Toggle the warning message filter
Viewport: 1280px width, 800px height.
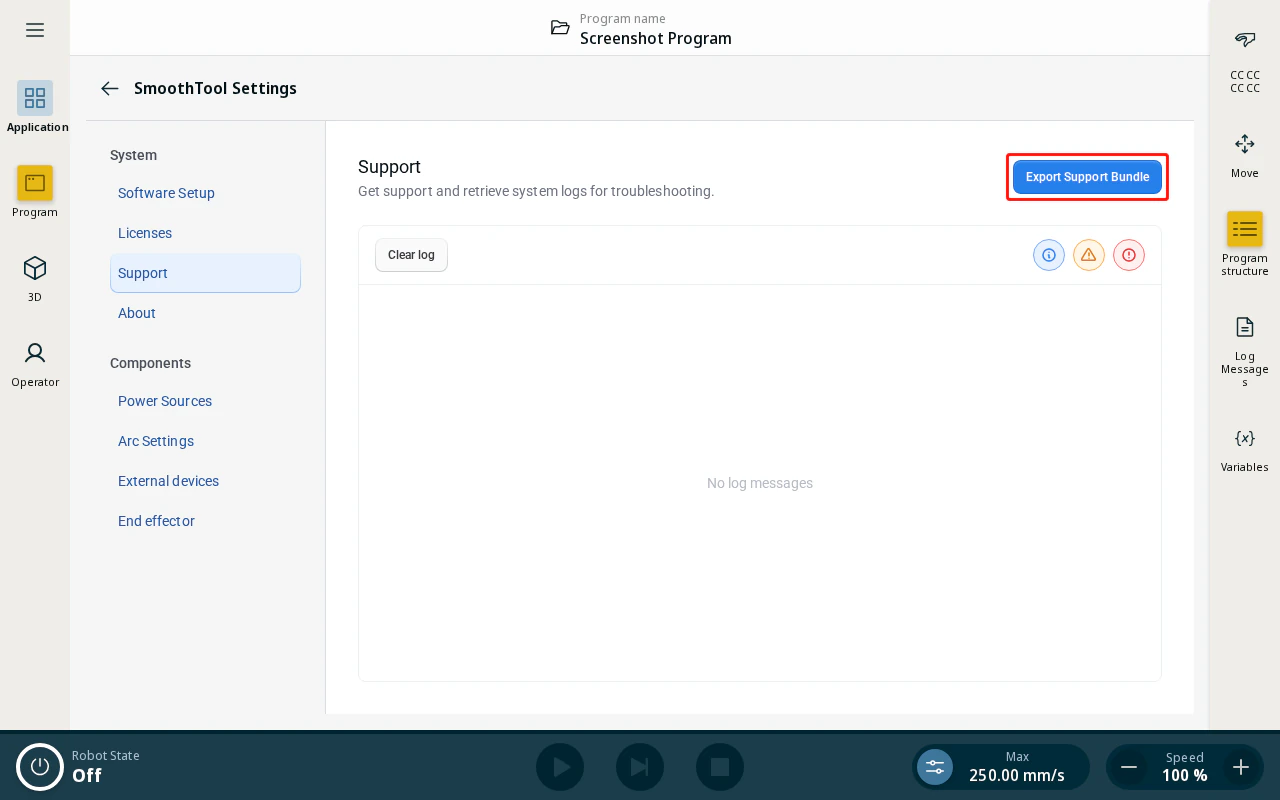(1089, 255)
